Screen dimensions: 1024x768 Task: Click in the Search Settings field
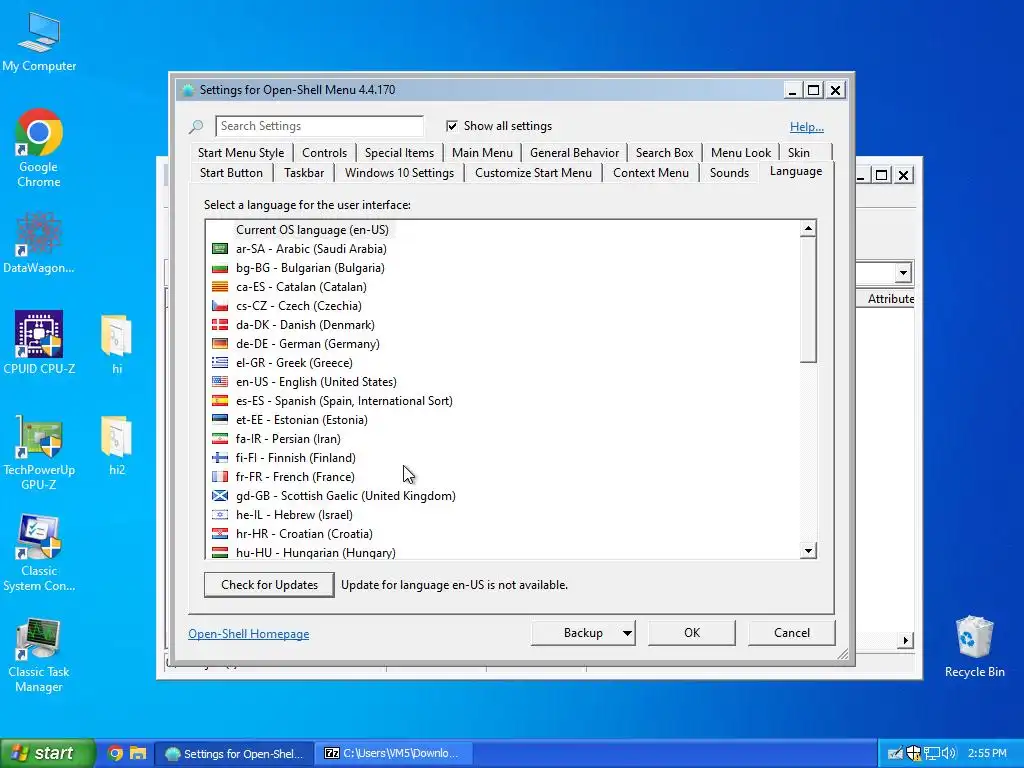pyautogui.click(x=319, y=126)
